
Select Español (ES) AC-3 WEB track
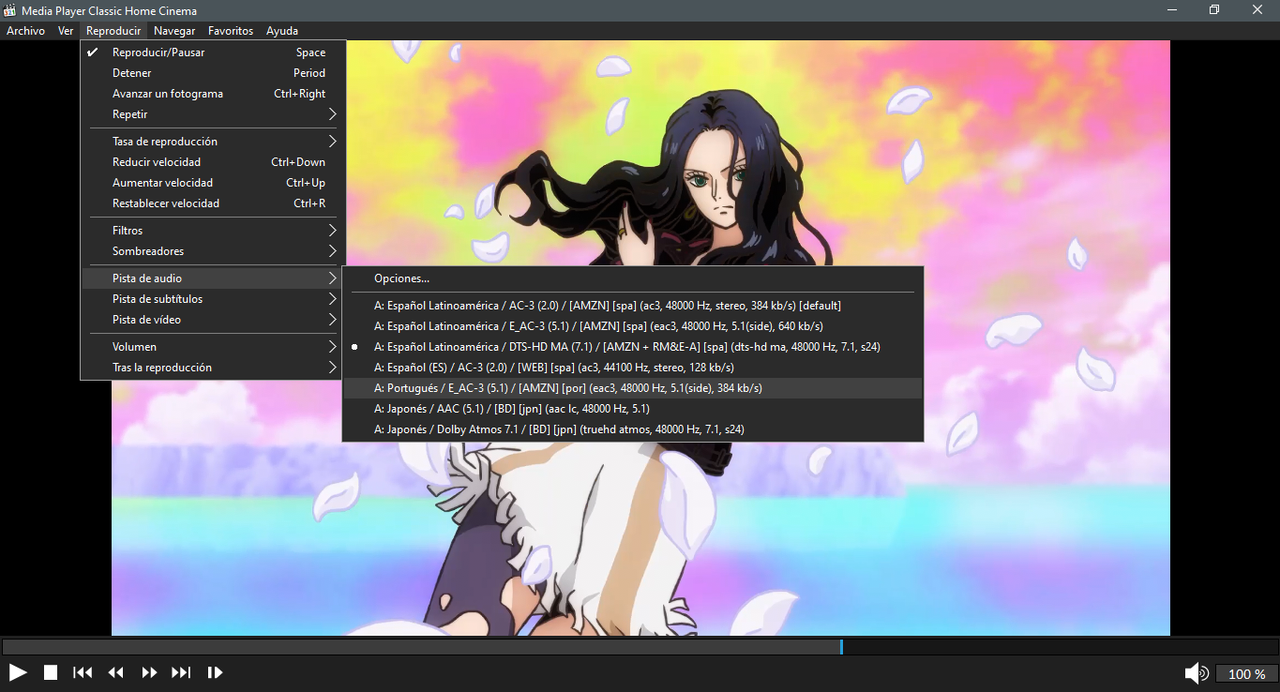[632, 367]
